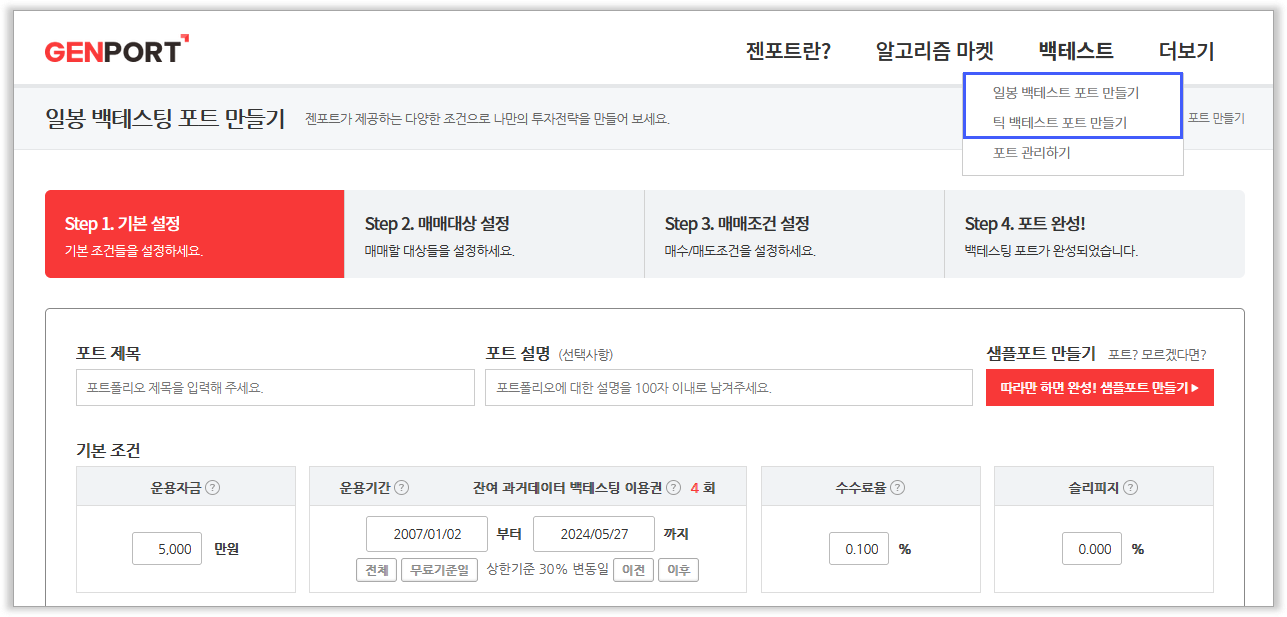
Task: Go to Step 2. 매매대상 설정 tab
Action: [x=494, y=234]
